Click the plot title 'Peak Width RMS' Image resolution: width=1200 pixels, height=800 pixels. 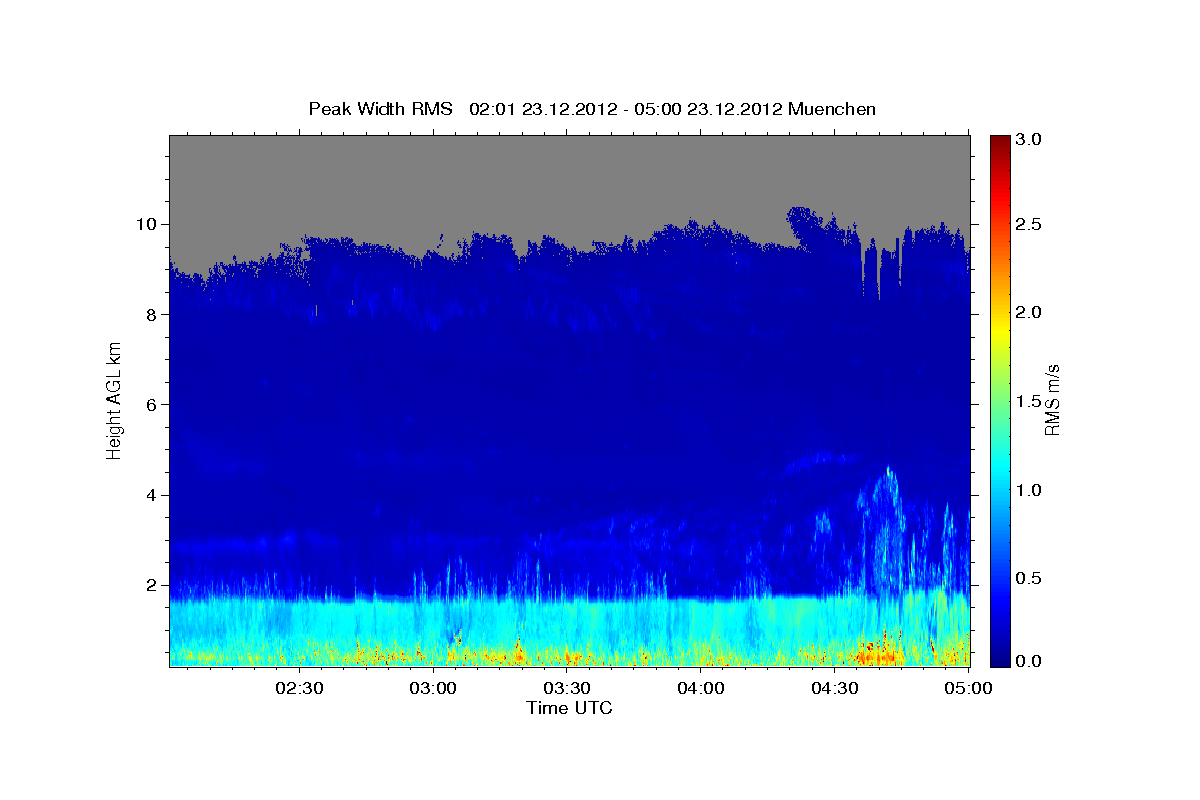(x=381, y=109)
